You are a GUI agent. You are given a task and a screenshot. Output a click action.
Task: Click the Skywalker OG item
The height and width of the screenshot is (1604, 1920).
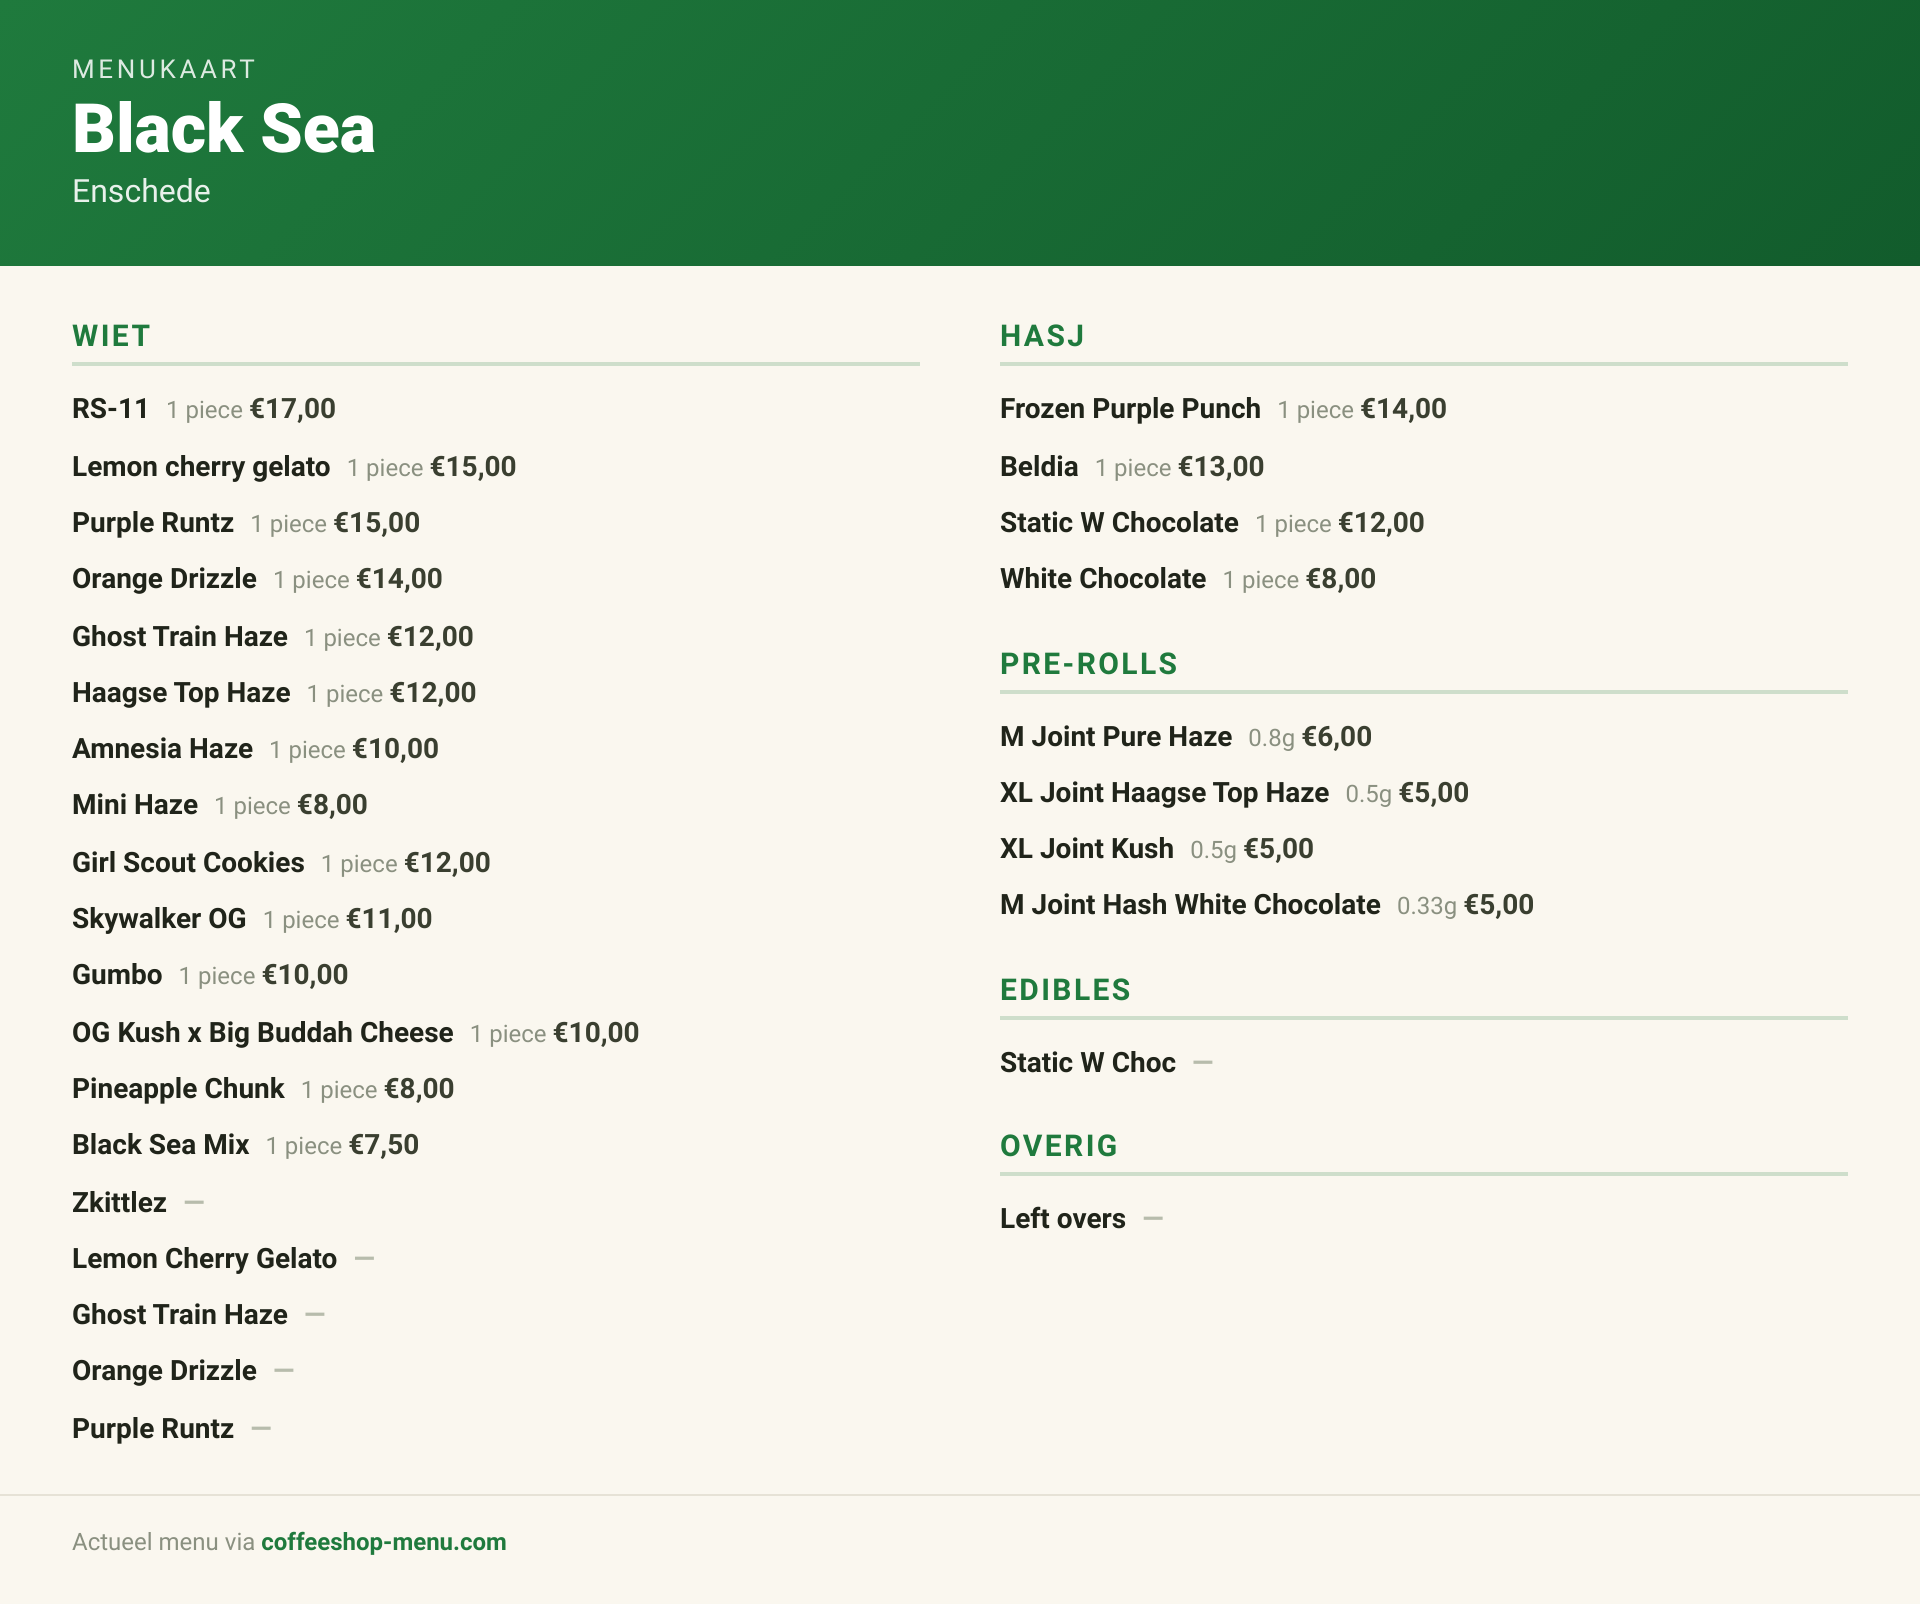coord(252,919)
